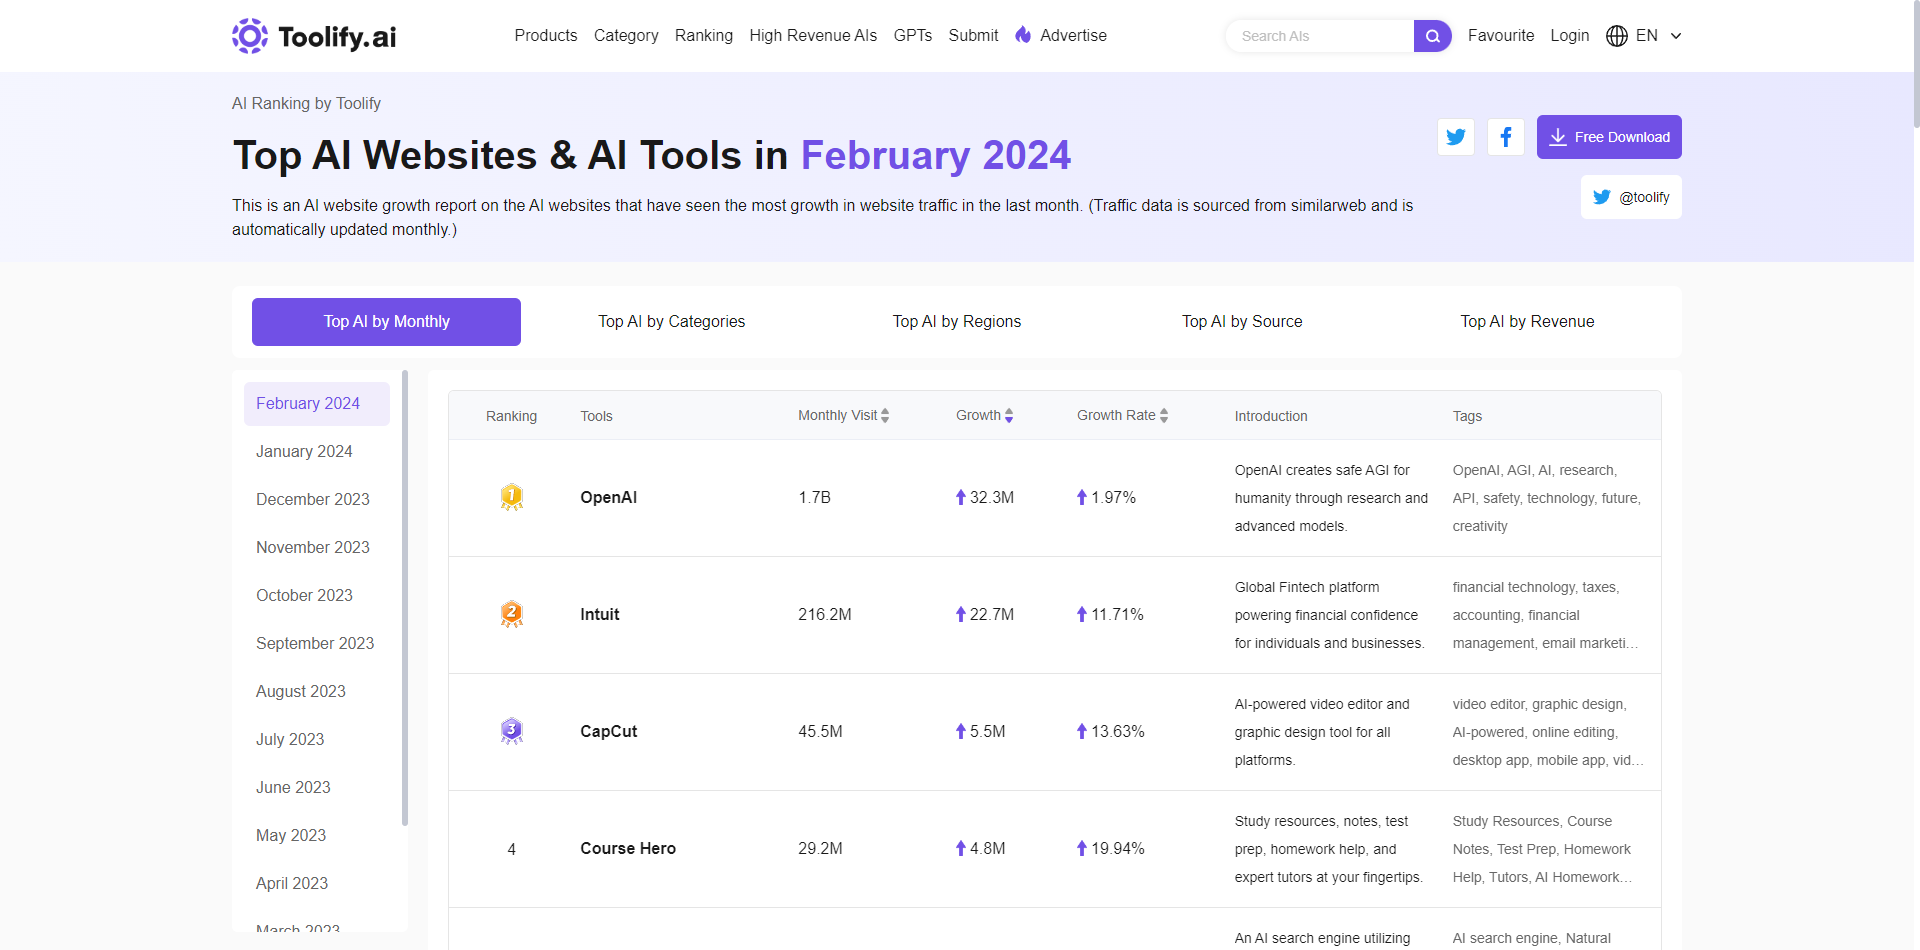Click Intuit's 11.71% growth rate

(x=1117, y=614)
